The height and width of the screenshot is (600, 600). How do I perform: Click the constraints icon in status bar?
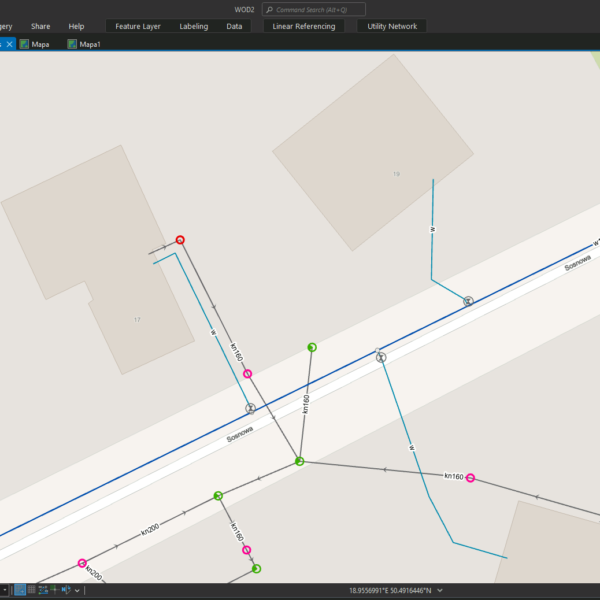tap(43, 590)
